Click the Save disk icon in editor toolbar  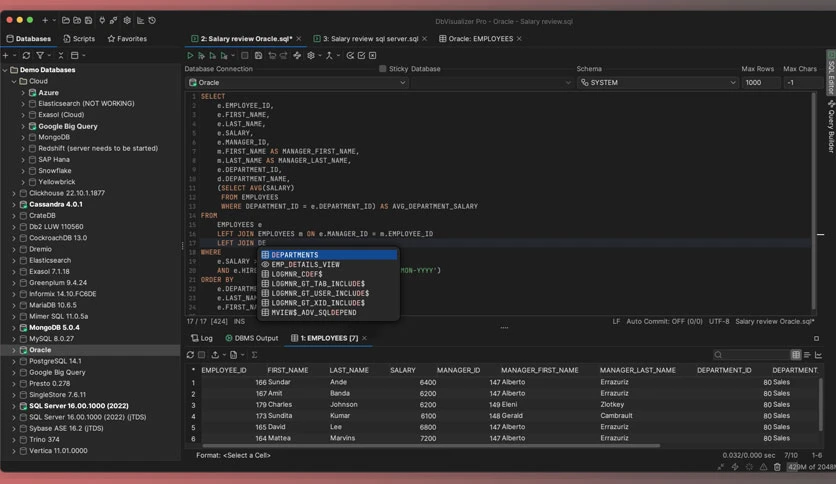pos(258,55)
